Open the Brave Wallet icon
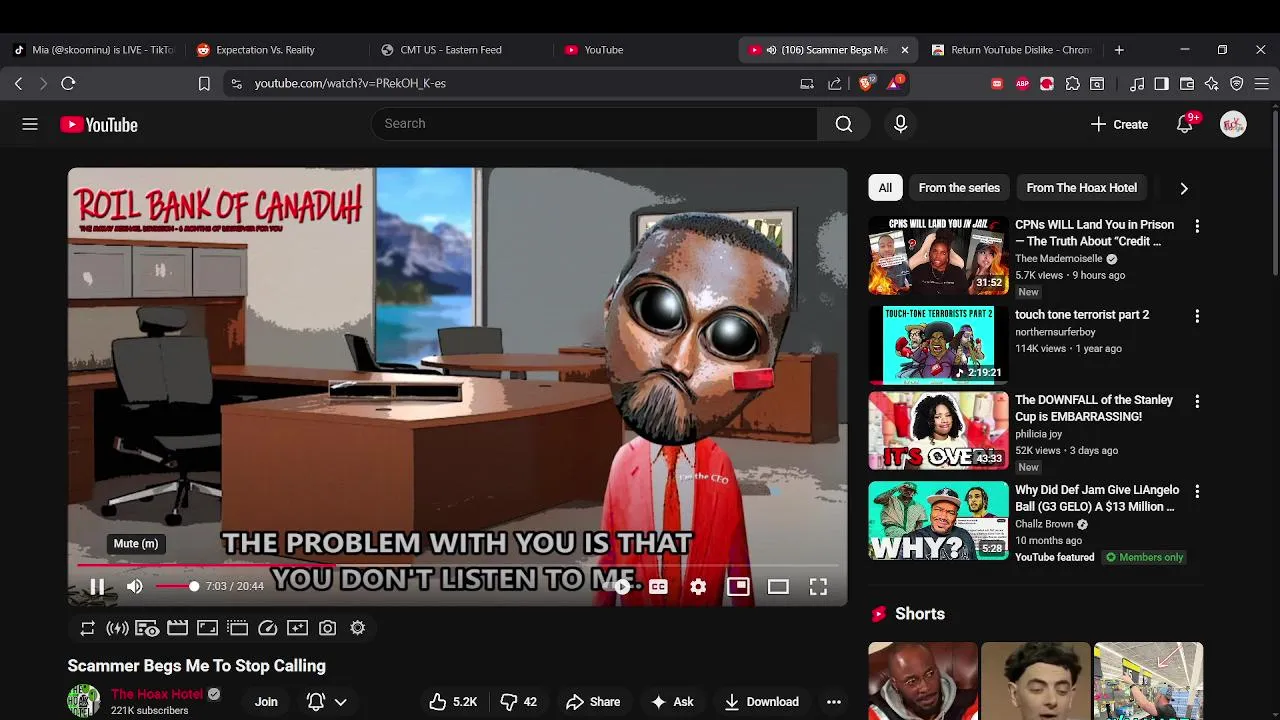 1187,84
